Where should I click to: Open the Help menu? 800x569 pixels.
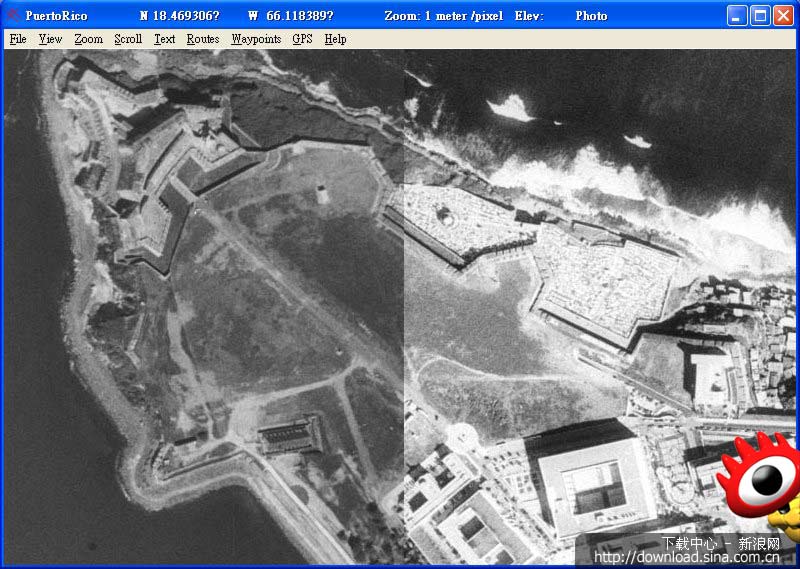(x=335, y=39)
